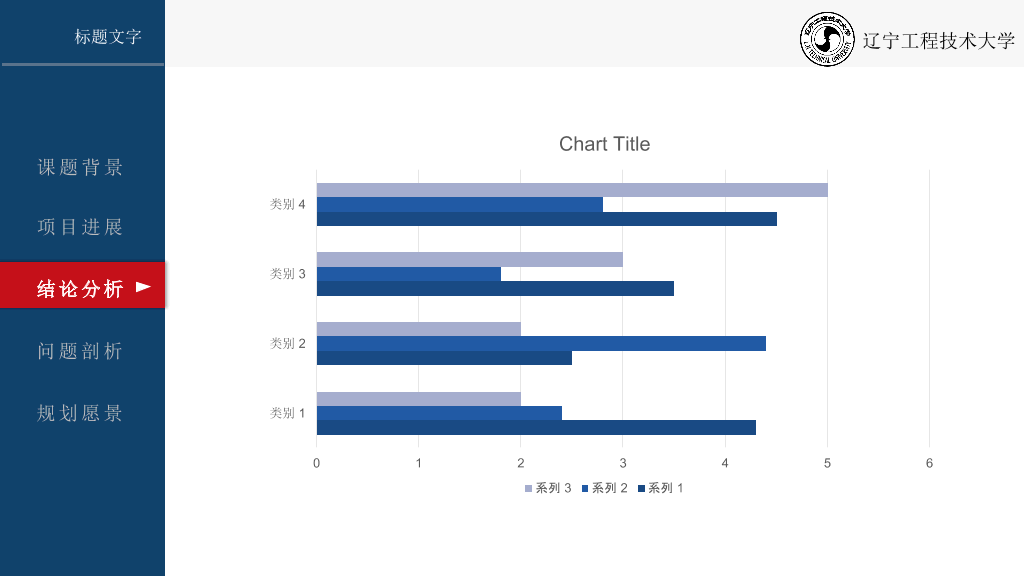Navigate to 问题剖析 in the sidebar
The image size is (1024, 576).
point(80,351)
